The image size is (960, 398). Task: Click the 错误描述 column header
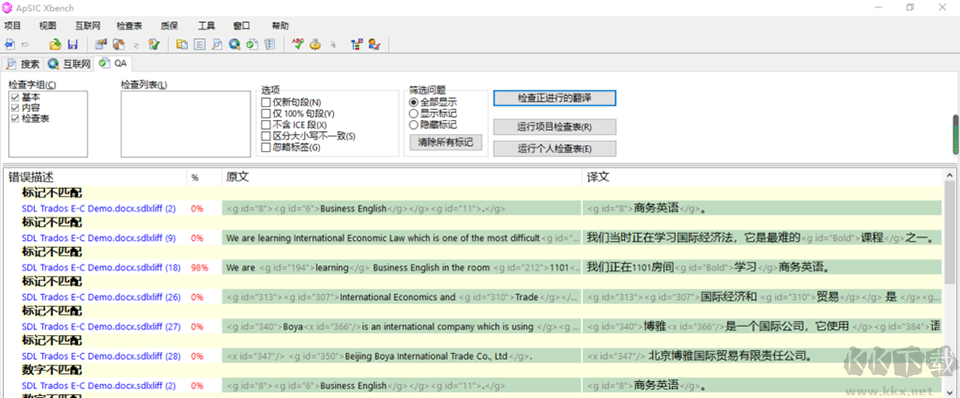(x=96, y=178)
